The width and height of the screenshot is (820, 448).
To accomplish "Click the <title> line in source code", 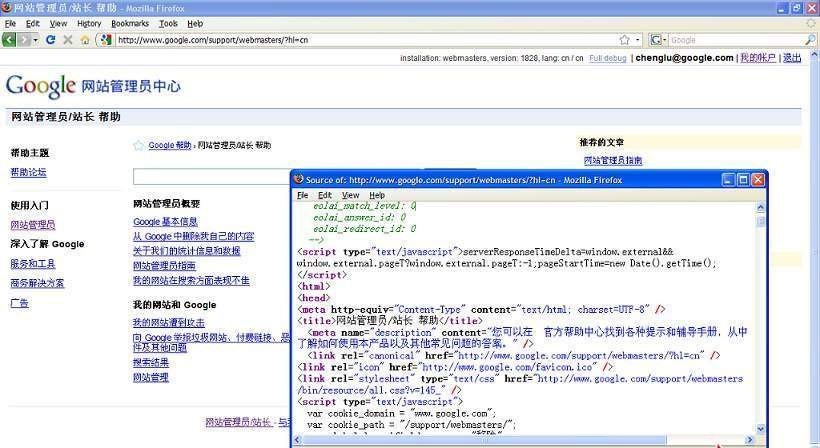I will coord(390,320).
